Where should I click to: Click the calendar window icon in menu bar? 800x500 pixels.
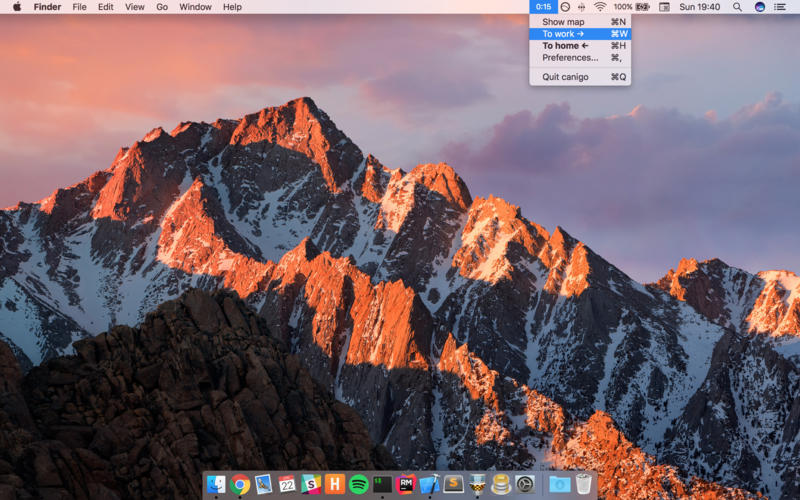[664, 7]
